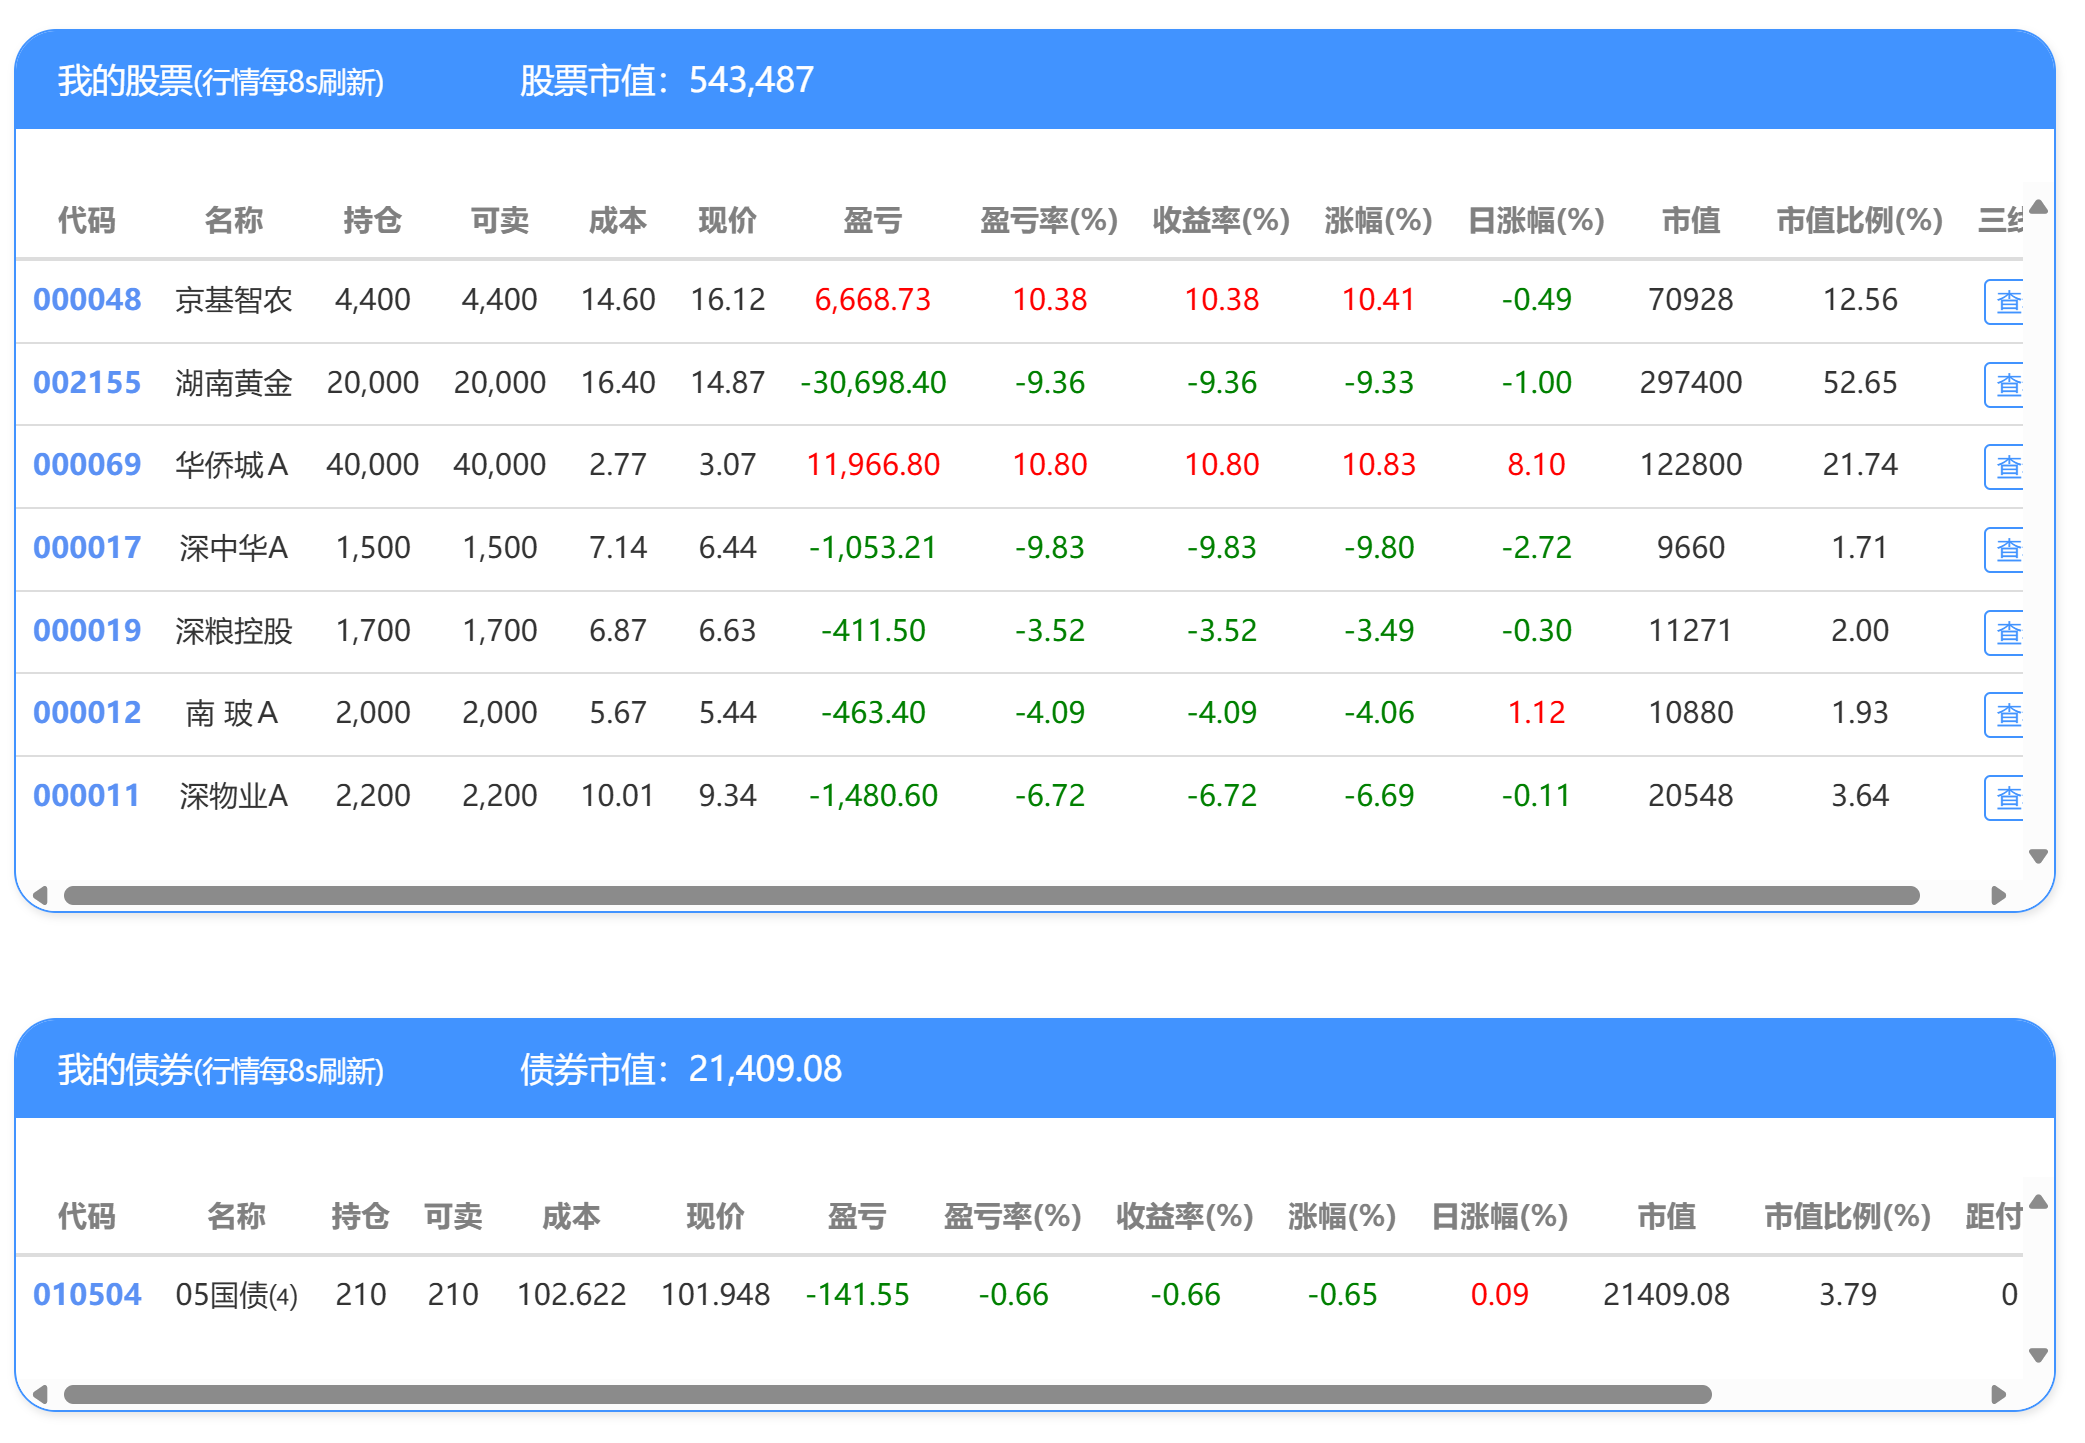Image resolution: width=2085 pixels, height=1443 pixels.
Task: Open stock code 000048 link
Action: click(87, 300)
